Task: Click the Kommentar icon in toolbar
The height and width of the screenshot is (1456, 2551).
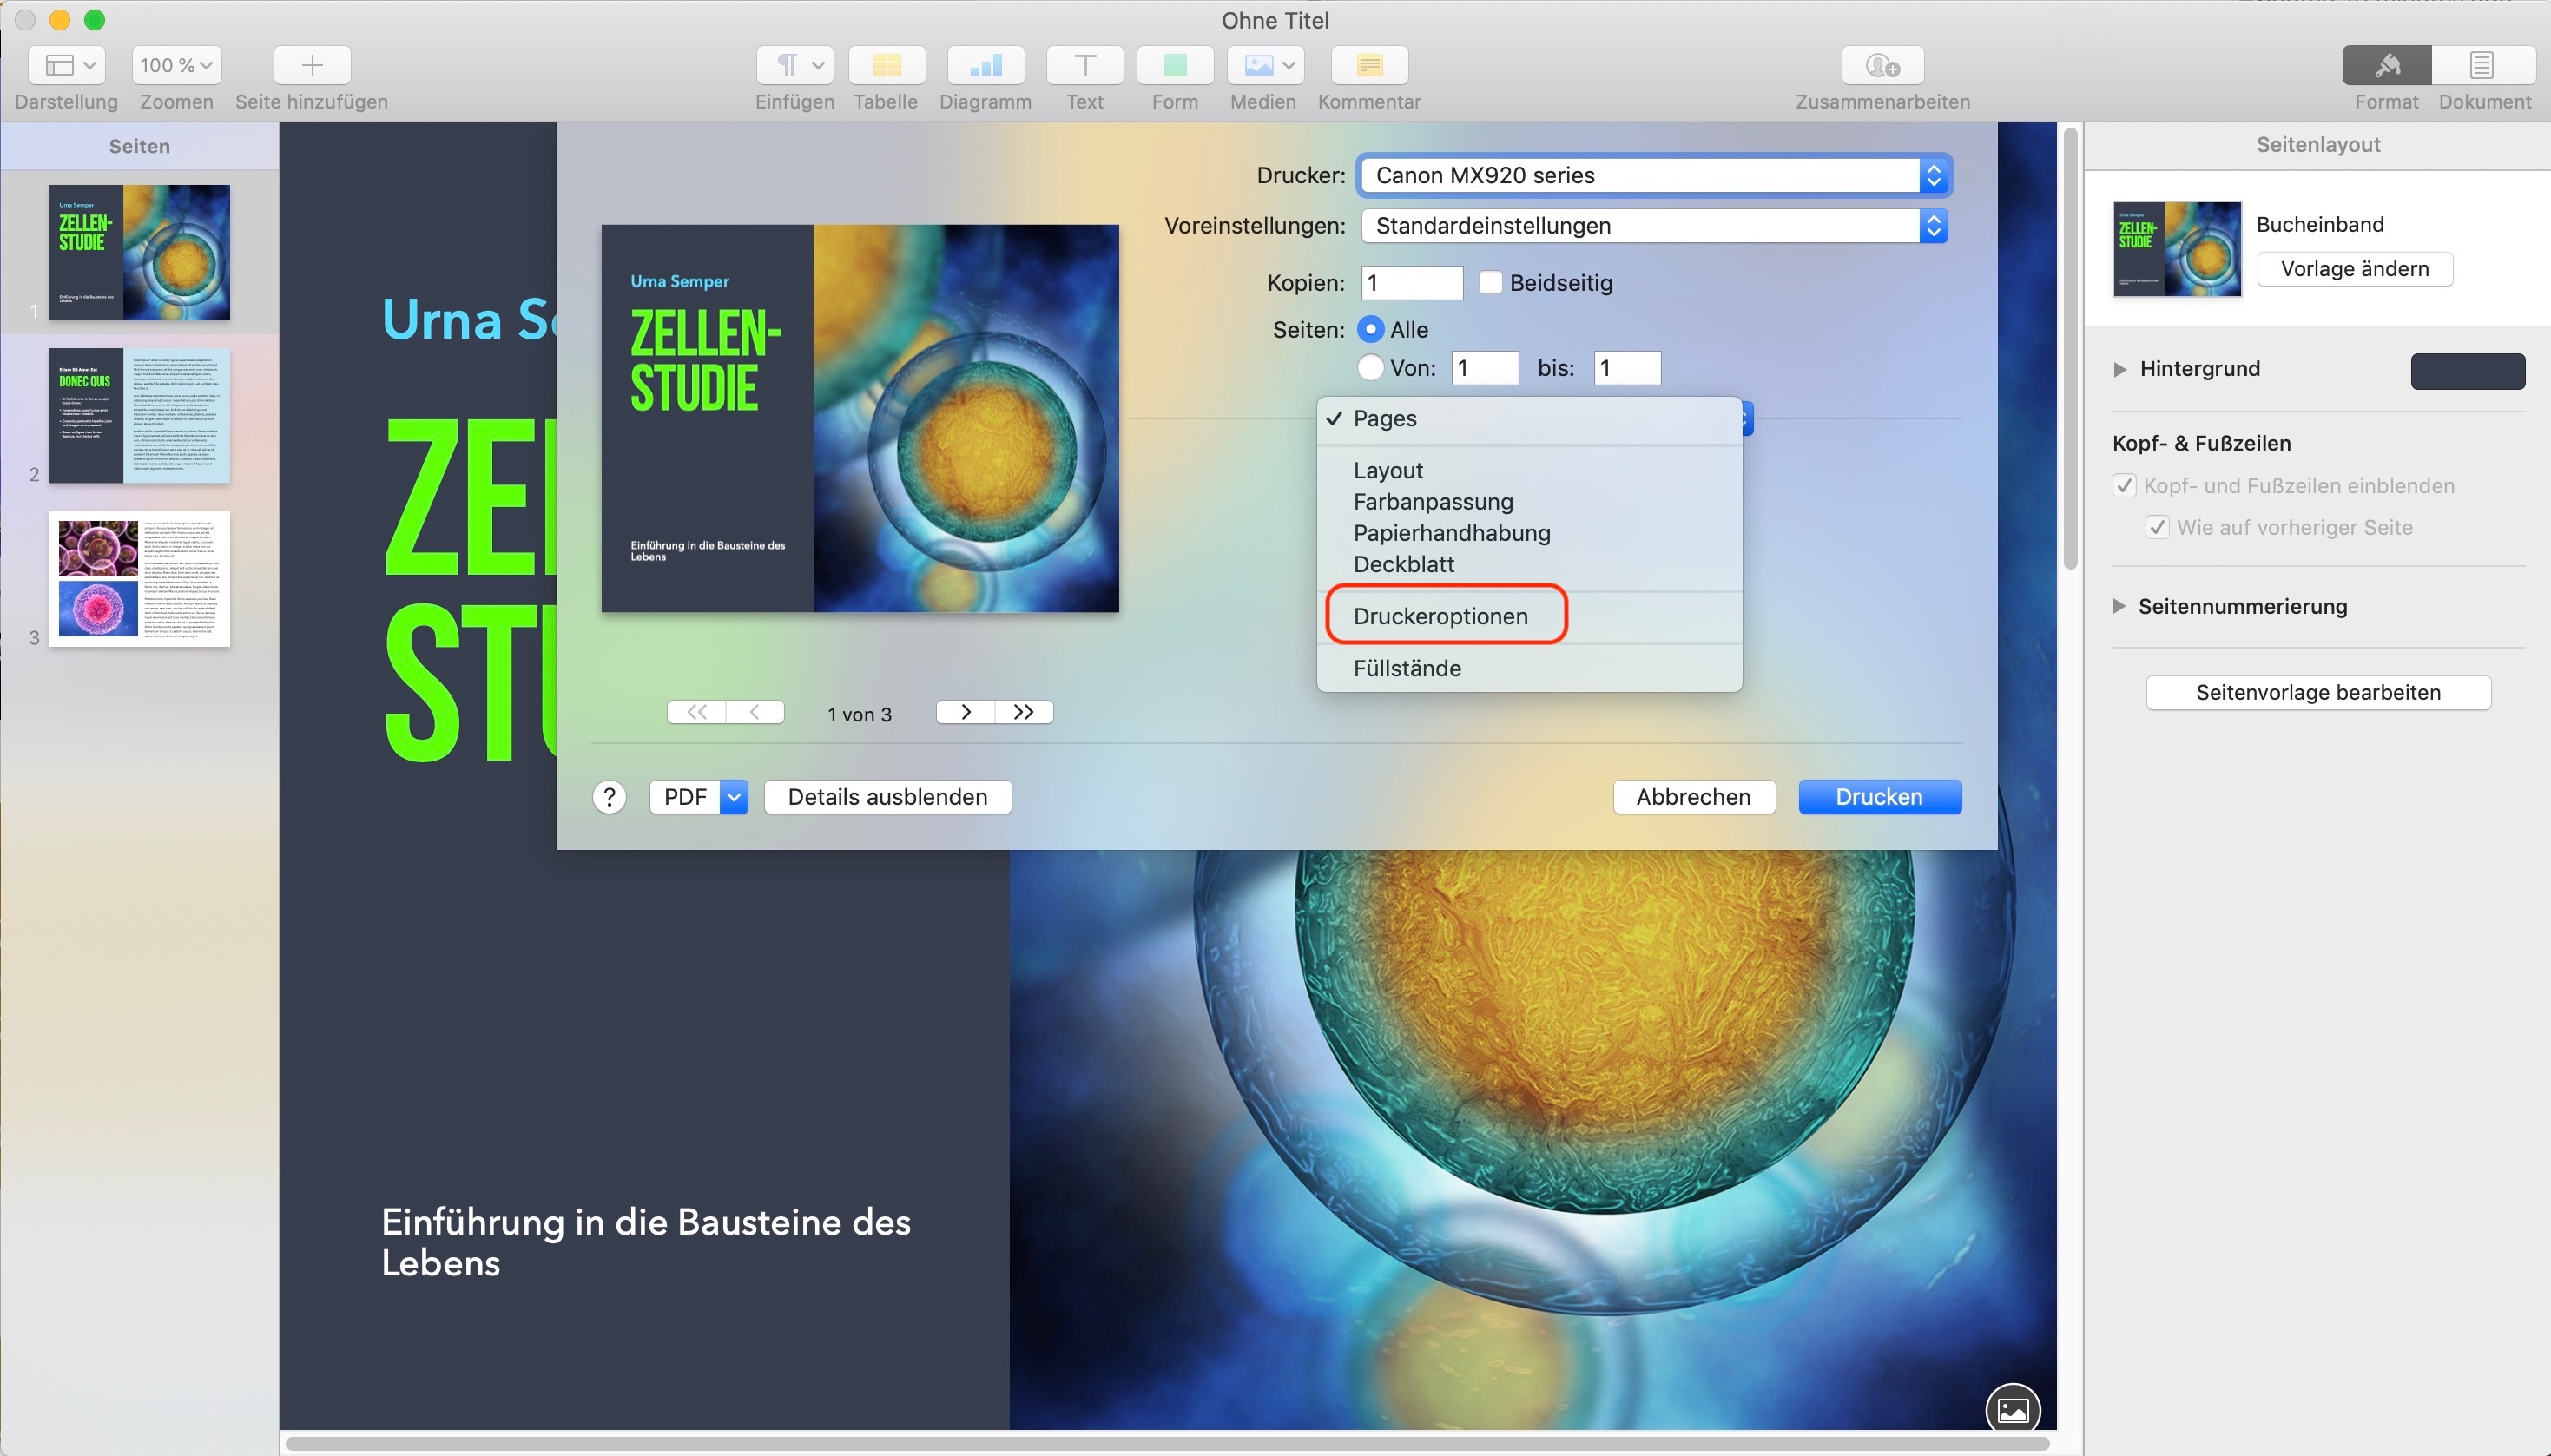Action: (x=1369, y=65)
